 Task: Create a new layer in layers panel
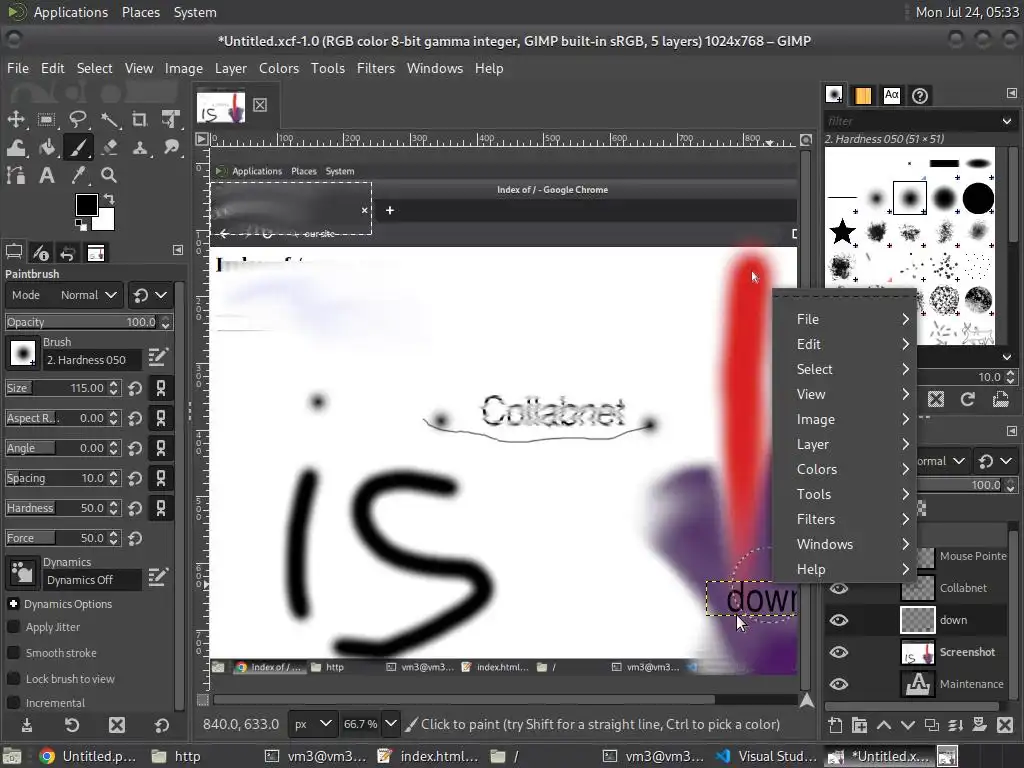click(835, 725)
